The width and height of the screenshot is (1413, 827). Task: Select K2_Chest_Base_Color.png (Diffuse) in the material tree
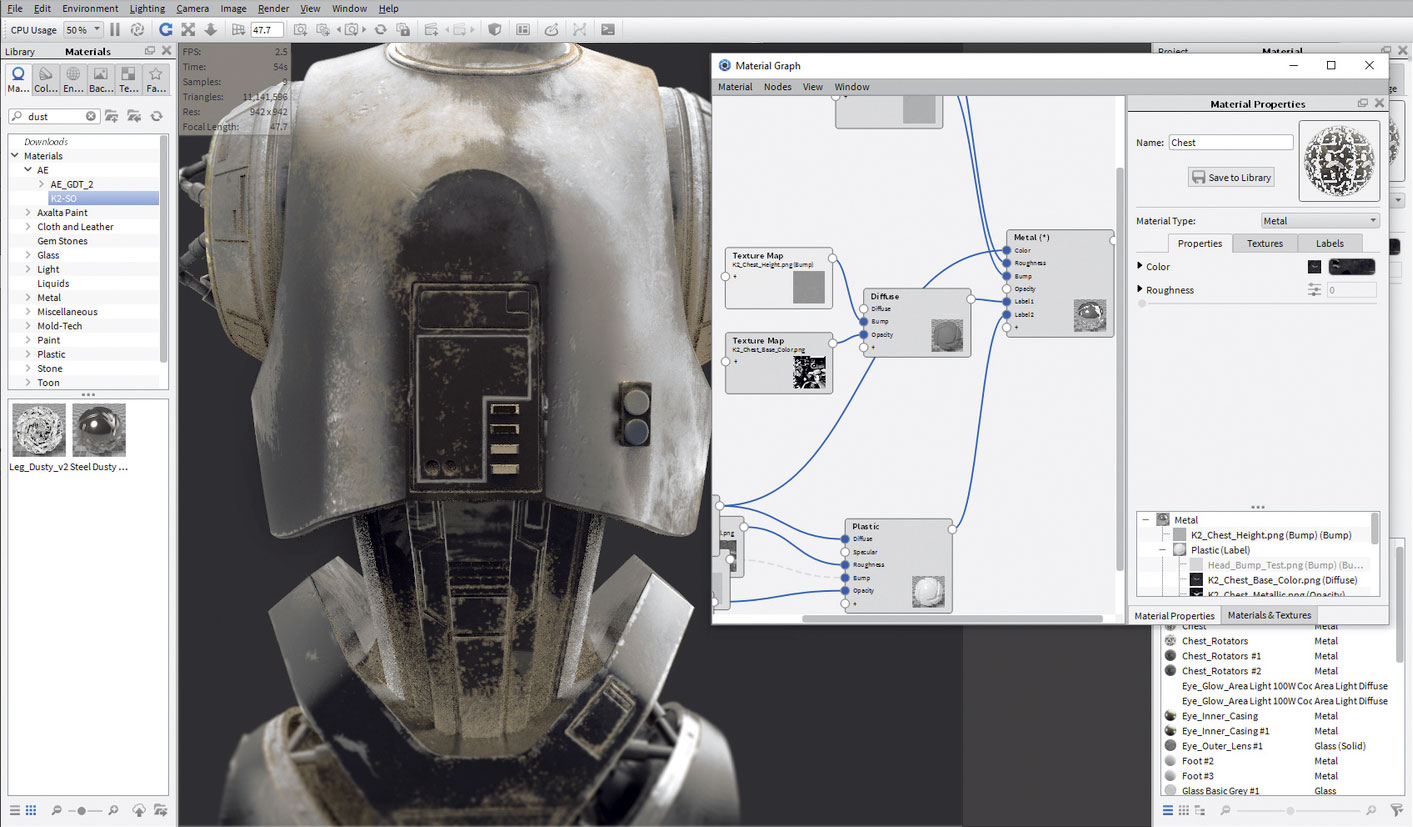(1282, 580)
